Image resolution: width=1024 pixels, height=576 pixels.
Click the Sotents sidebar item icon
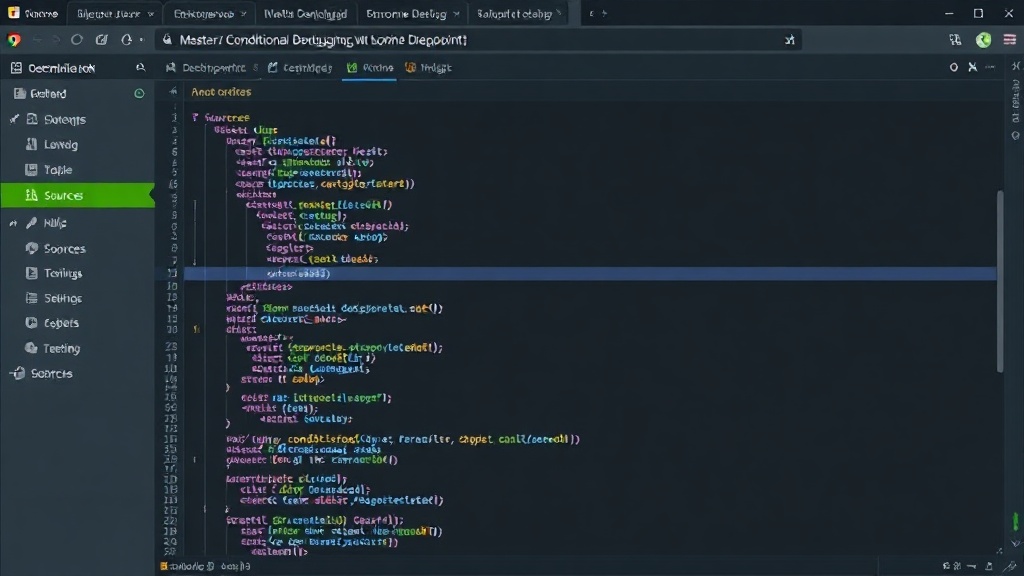(x=32, y=119)
